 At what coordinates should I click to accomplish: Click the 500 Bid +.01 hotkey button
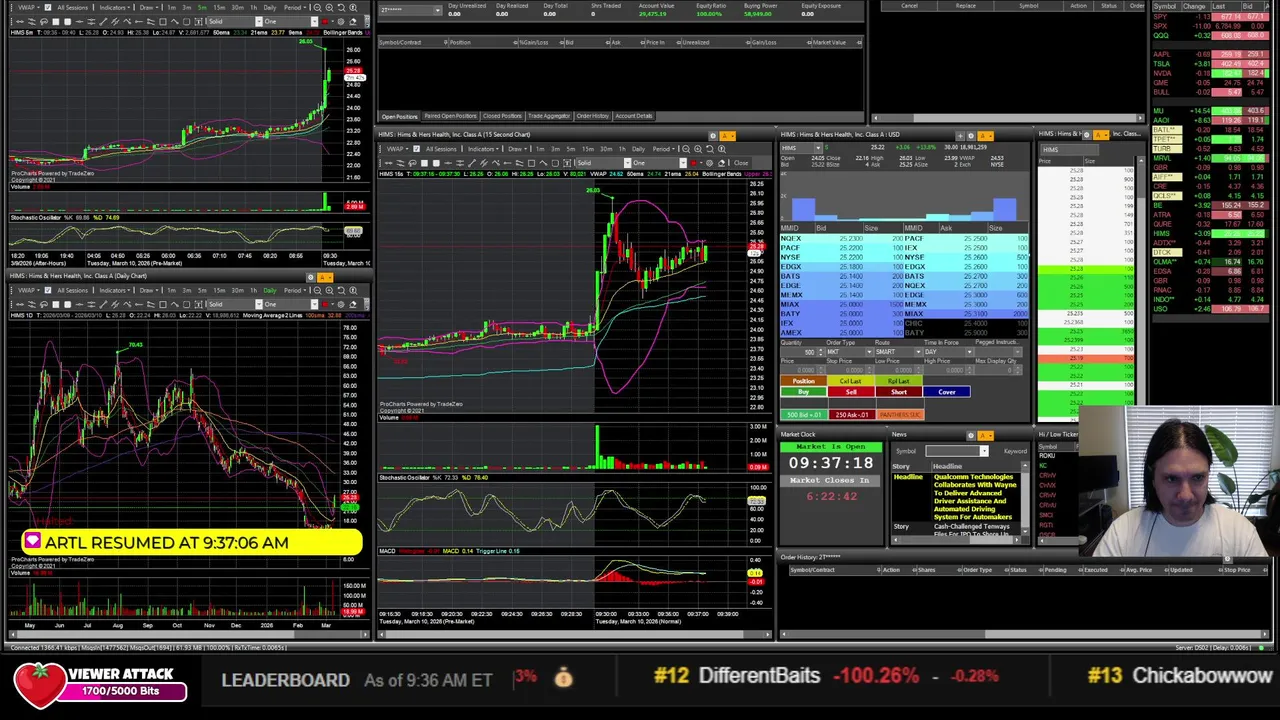(803, 415)
